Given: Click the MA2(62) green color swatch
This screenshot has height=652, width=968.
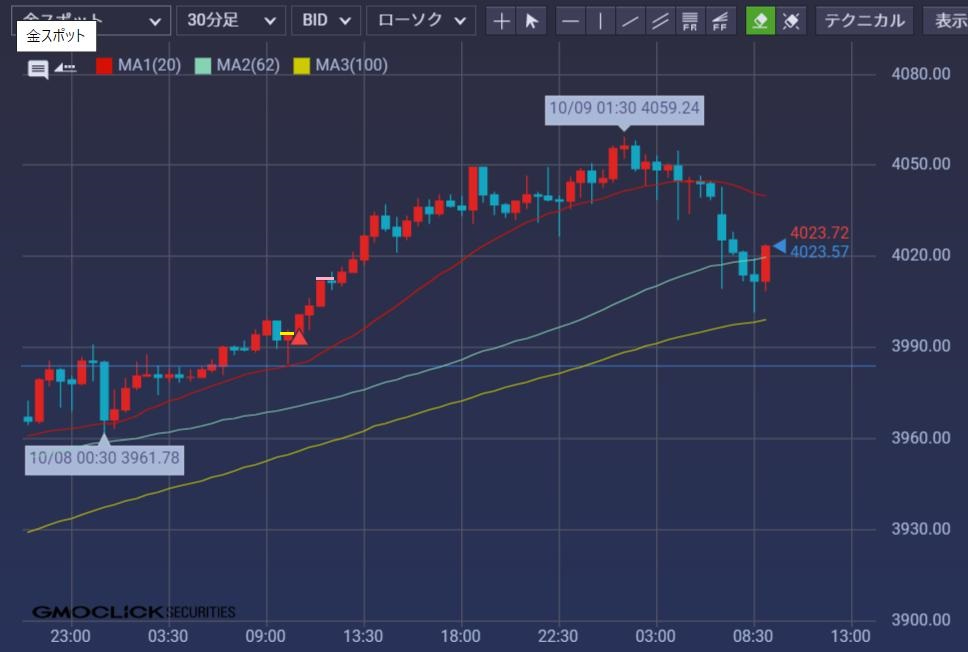Looking at the screenshot, I should pyautogui.click(x=202, y=65).
